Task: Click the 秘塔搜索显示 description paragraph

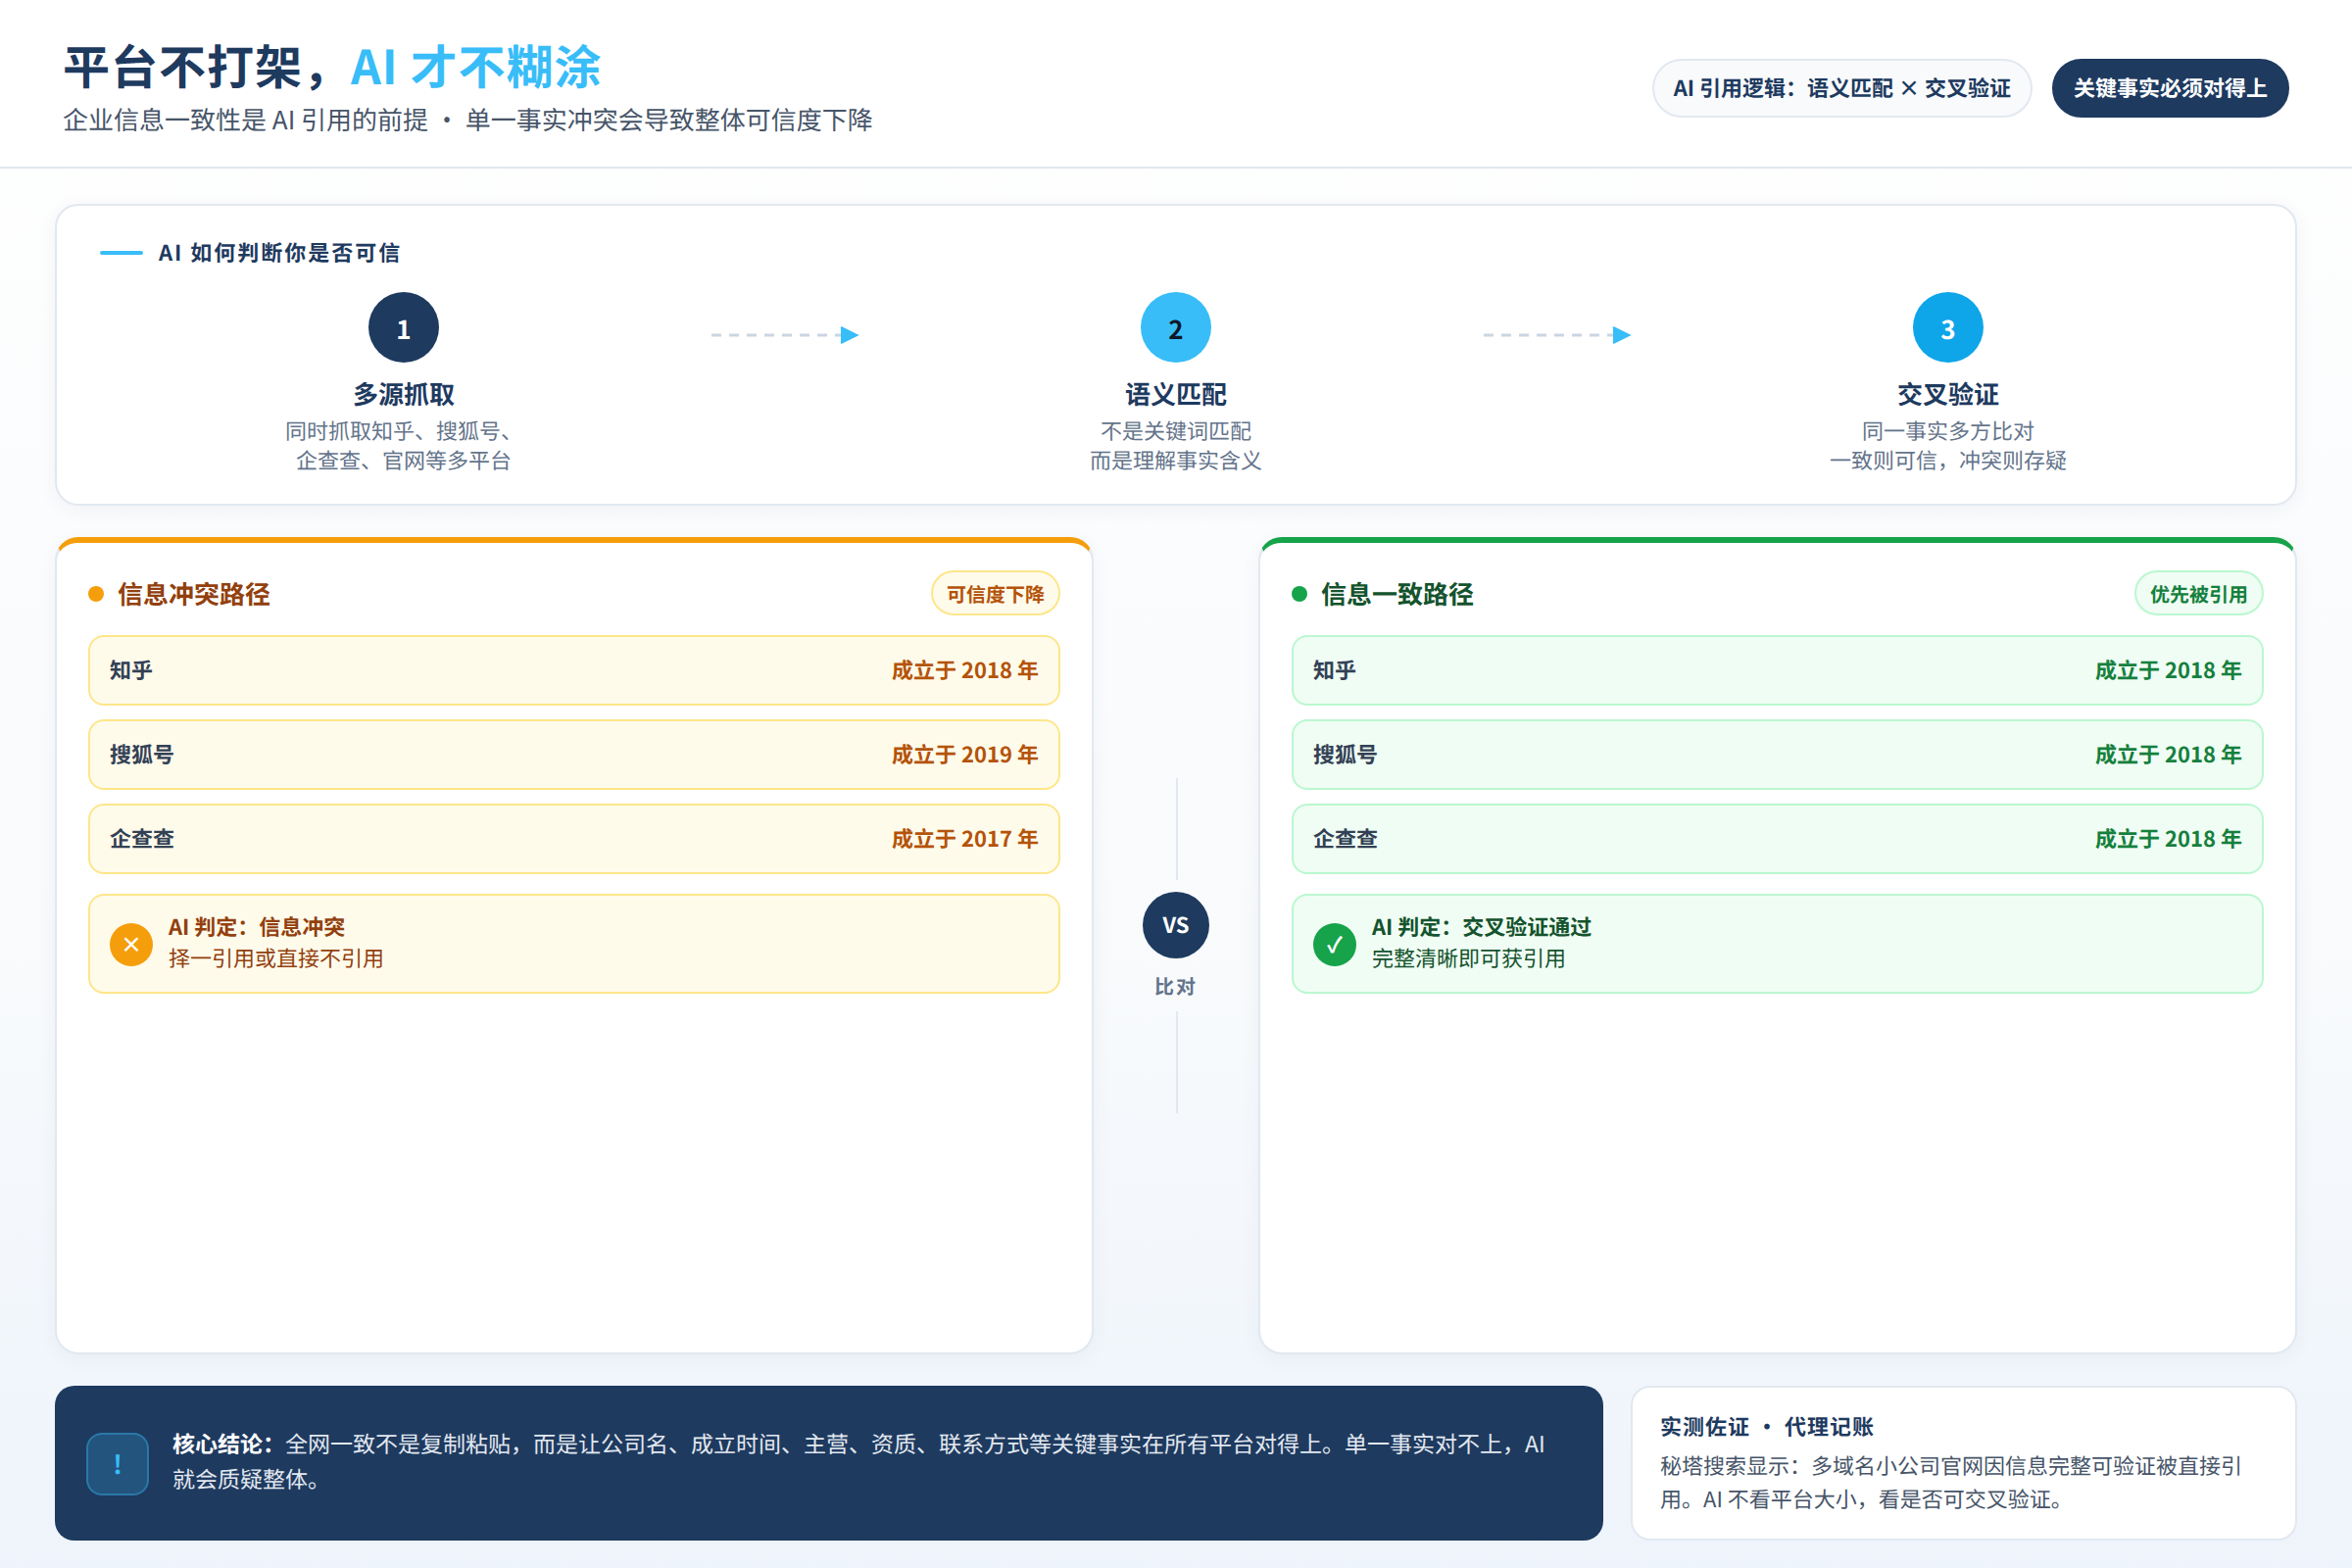Action: (1951, 1482)
